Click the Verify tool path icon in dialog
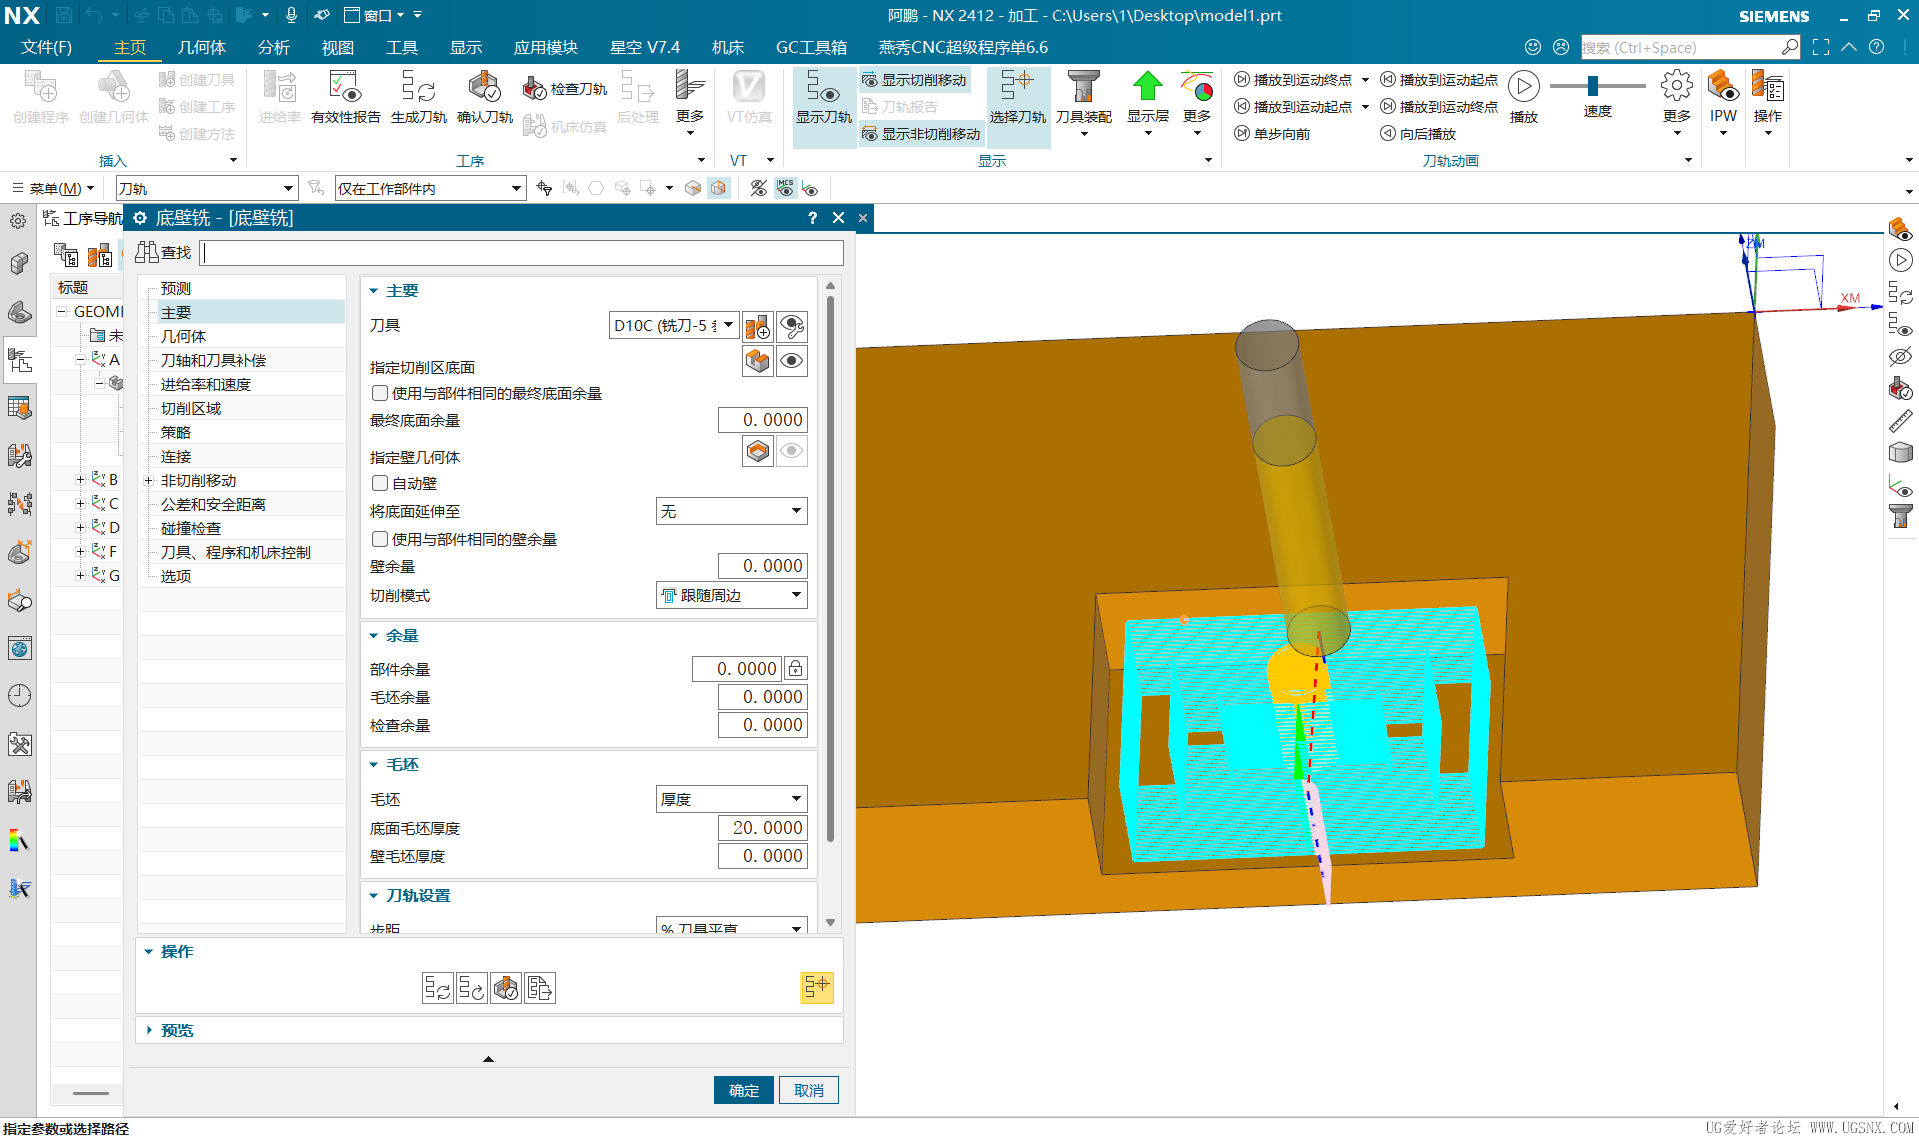This screenshot has width=1919, height=1140. point(505,988)
